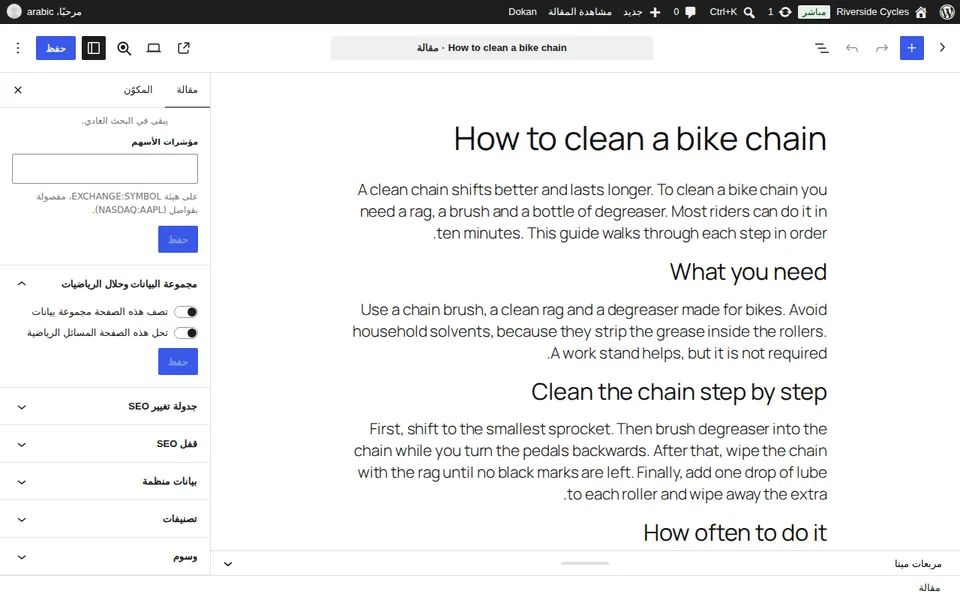Redo the last undone edit
Screen dimensions: 960x600
point(882,48)
